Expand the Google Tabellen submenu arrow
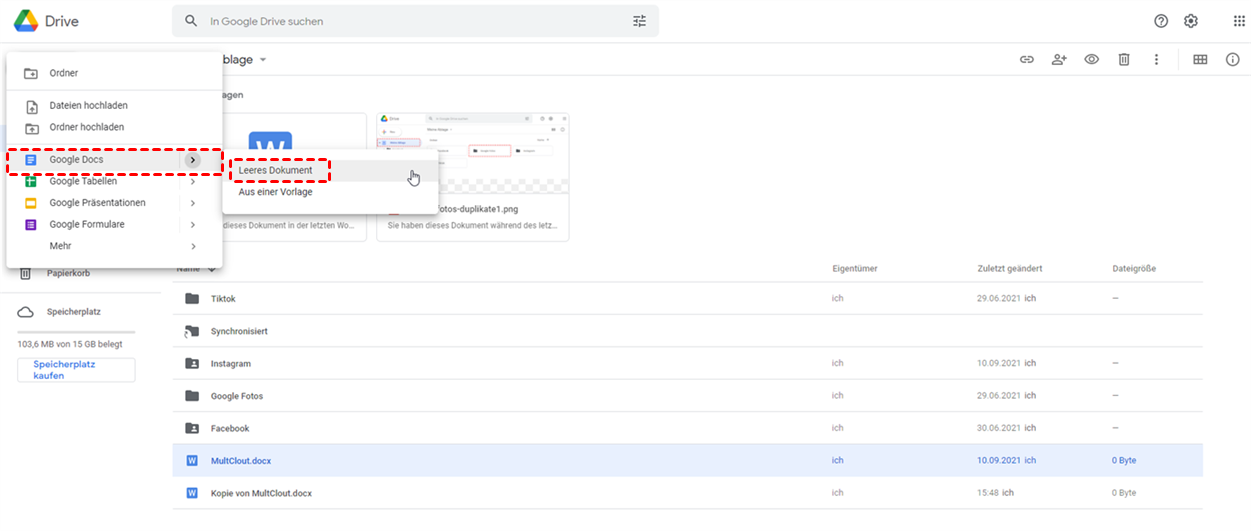The width and height of the screenshot is (1251, 531). [193, 182]
